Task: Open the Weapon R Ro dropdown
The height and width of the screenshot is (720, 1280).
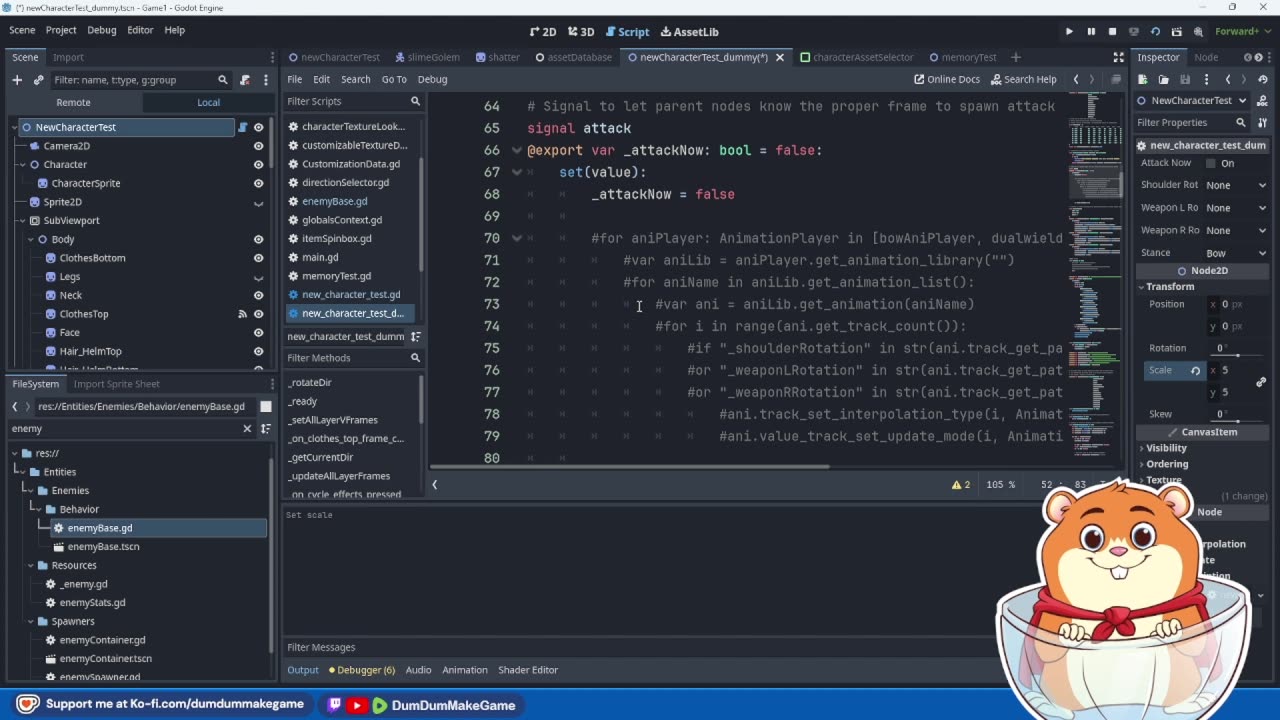Action: click(1236, 230)
